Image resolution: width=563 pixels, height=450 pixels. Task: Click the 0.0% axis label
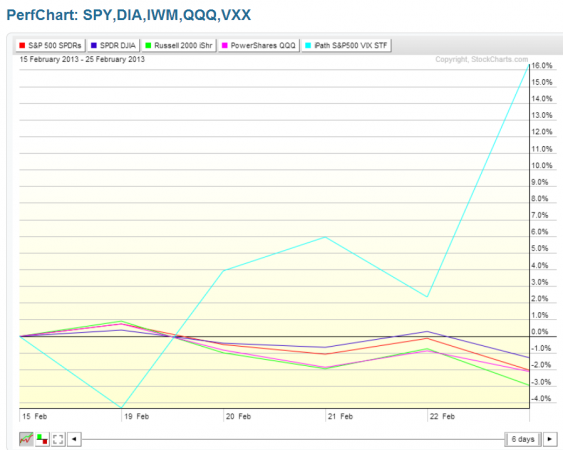click(540, 331)
